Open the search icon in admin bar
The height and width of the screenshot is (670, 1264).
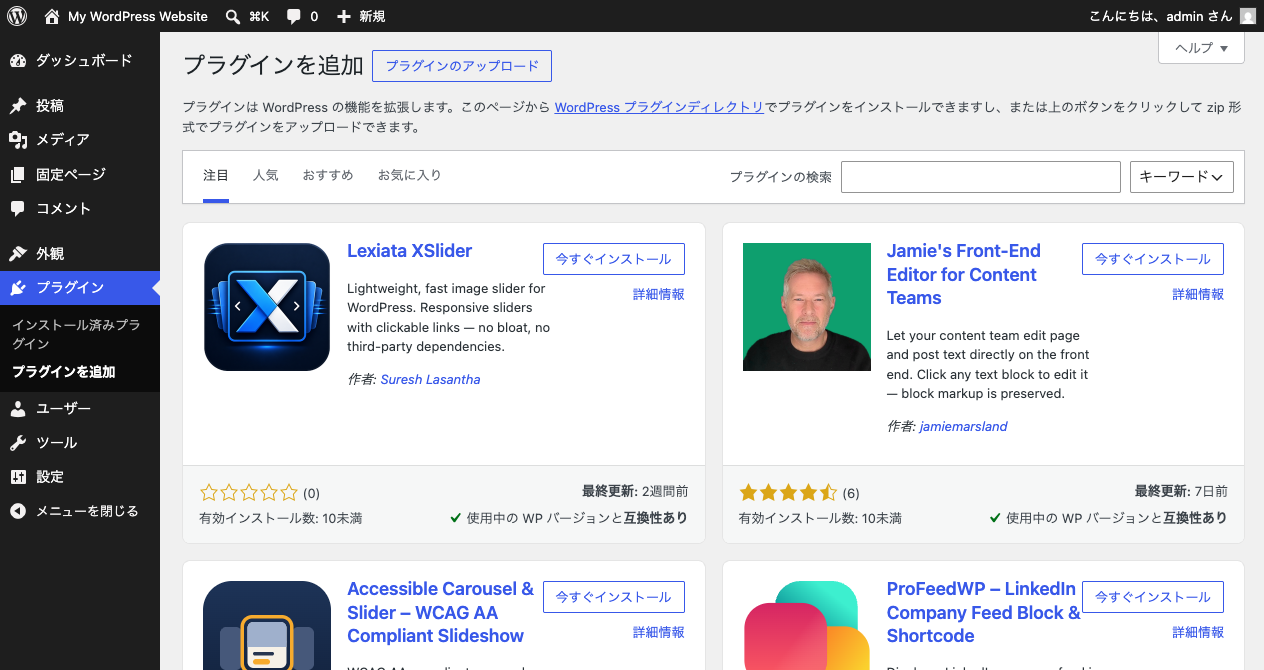[x=233, y=16]
